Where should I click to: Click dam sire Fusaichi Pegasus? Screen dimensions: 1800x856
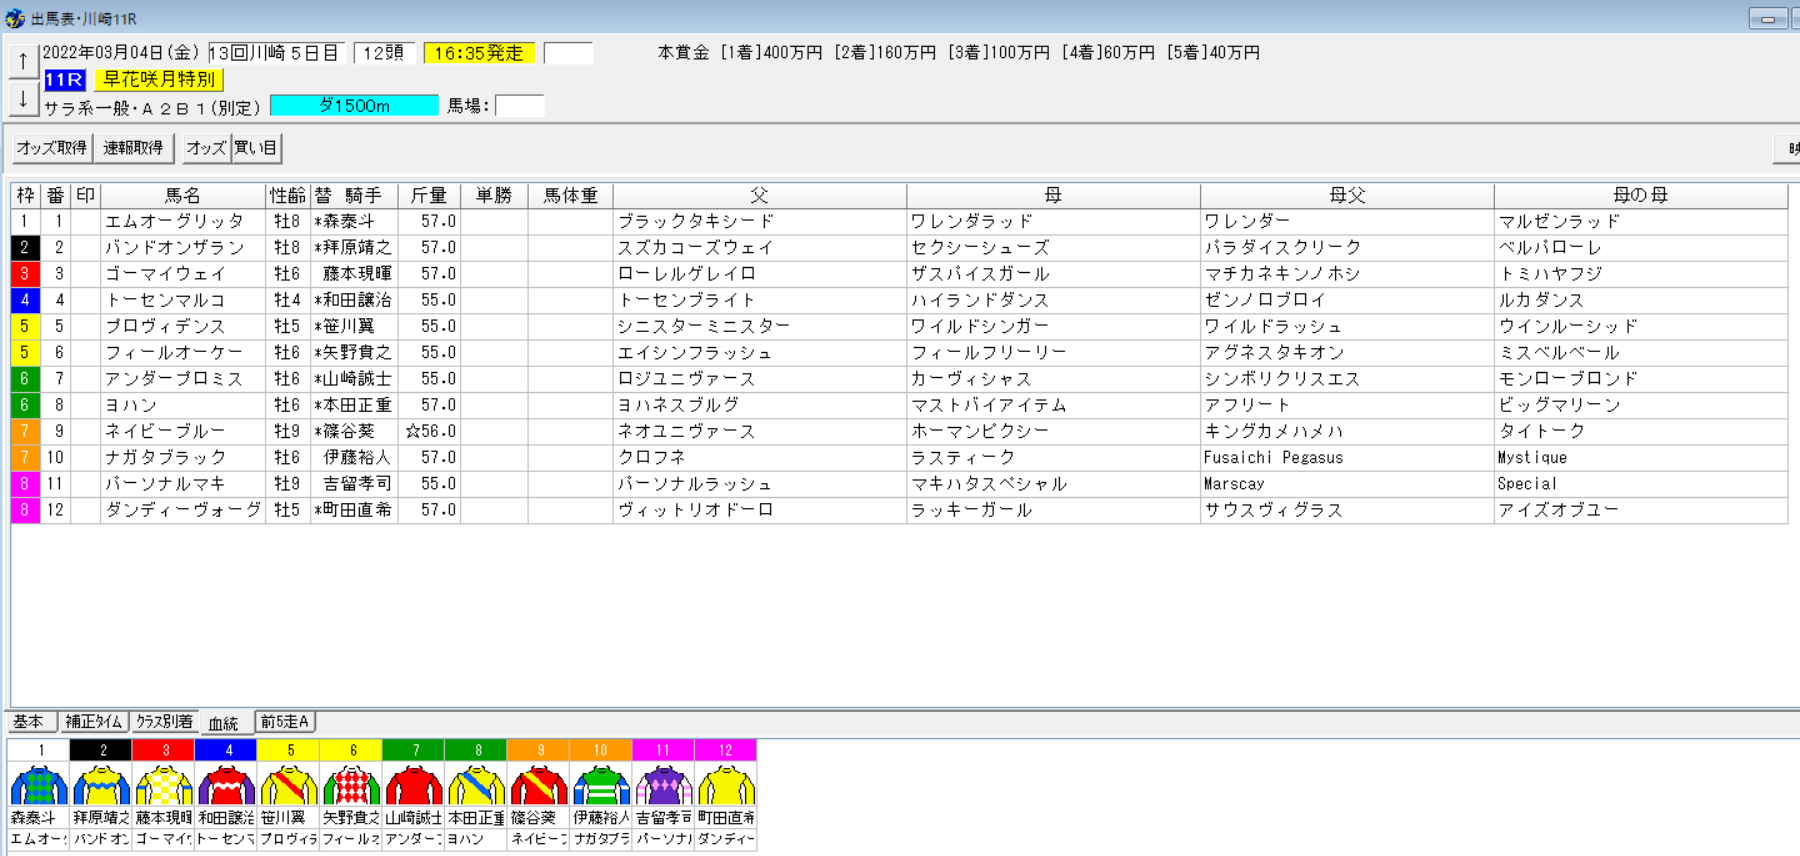pos(1273,457)
